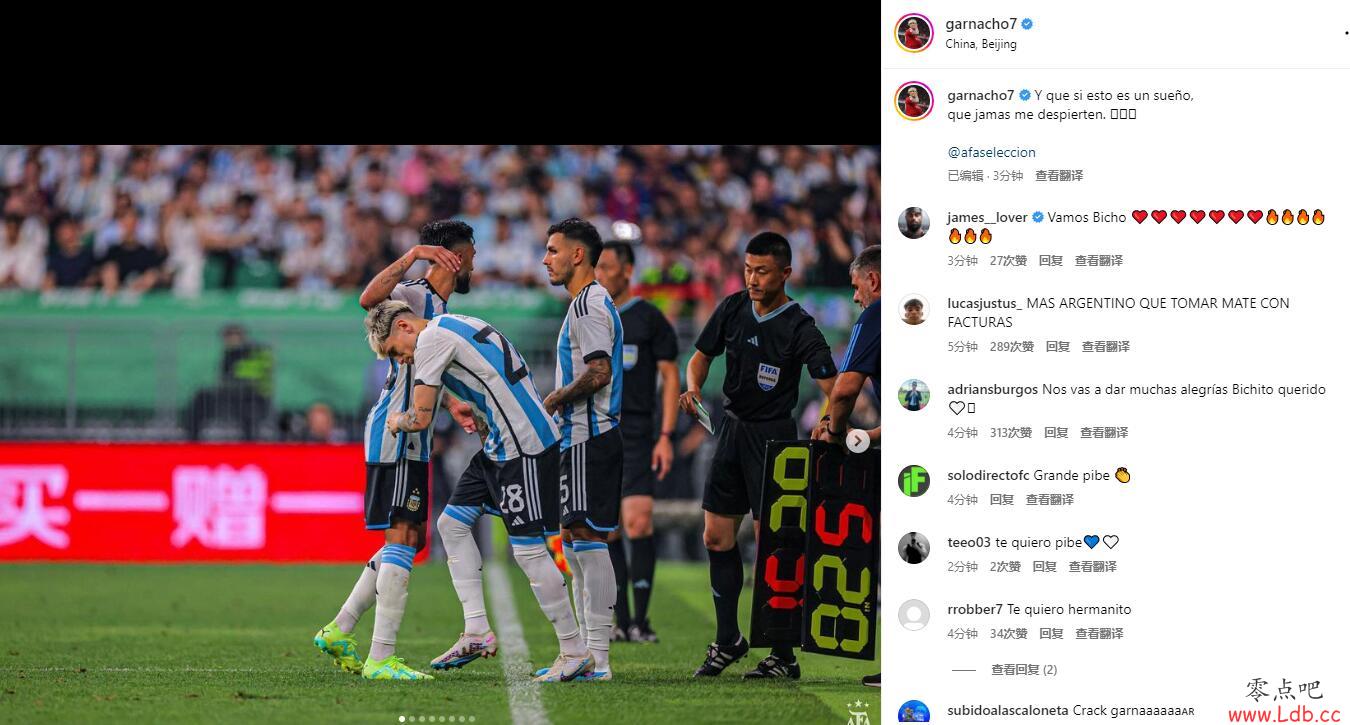Open the three-dot more options menu
Image resolution: width=1350 pixels, height=725 pixels.
1346,33
